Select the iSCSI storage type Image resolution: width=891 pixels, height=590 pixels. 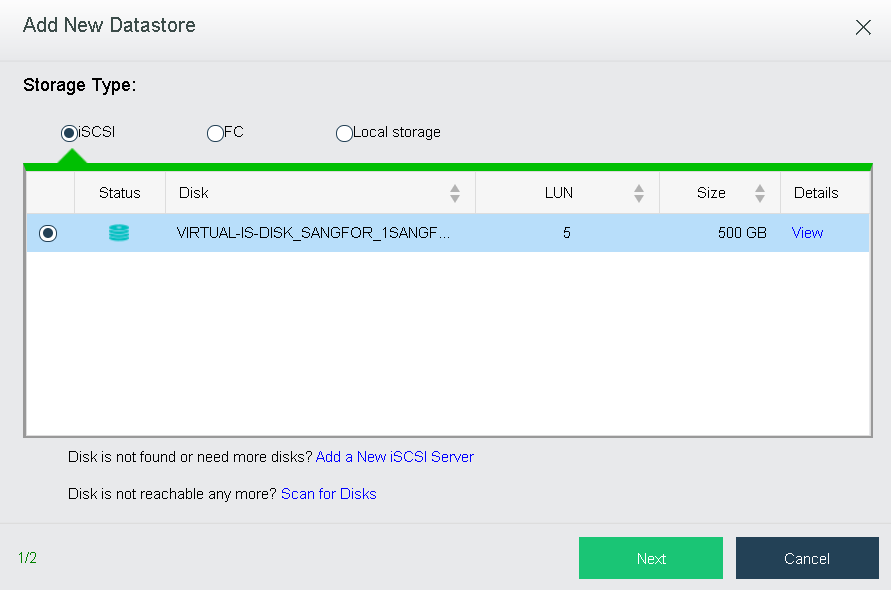(x=69, y=133)
